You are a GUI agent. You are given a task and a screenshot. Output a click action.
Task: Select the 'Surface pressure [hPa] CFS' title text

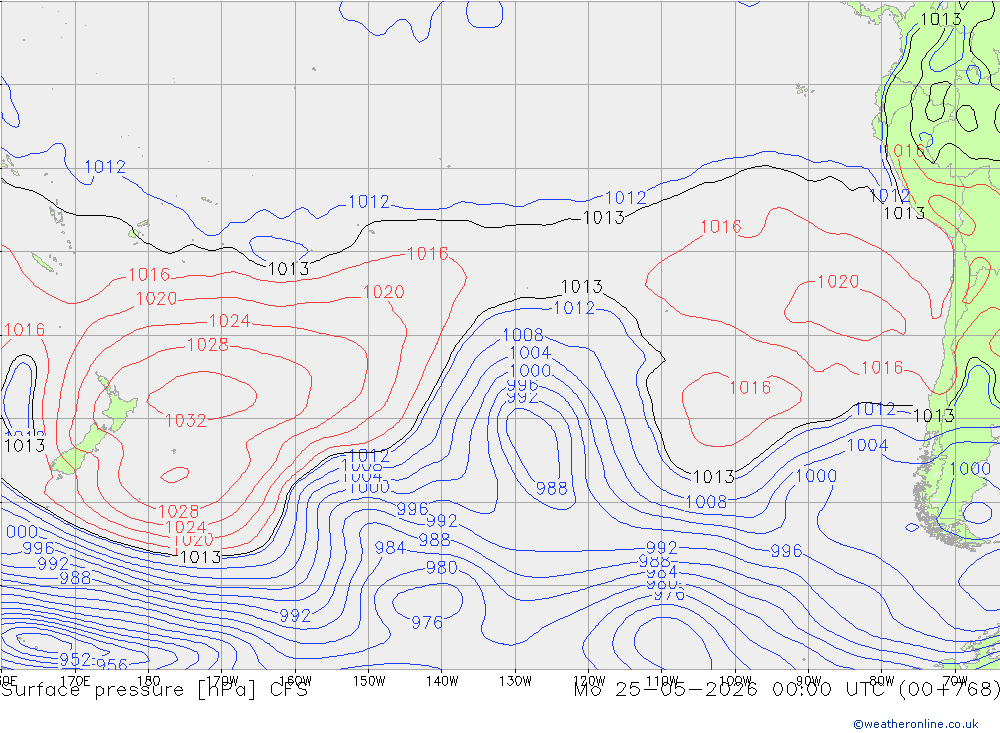point(154,690)
